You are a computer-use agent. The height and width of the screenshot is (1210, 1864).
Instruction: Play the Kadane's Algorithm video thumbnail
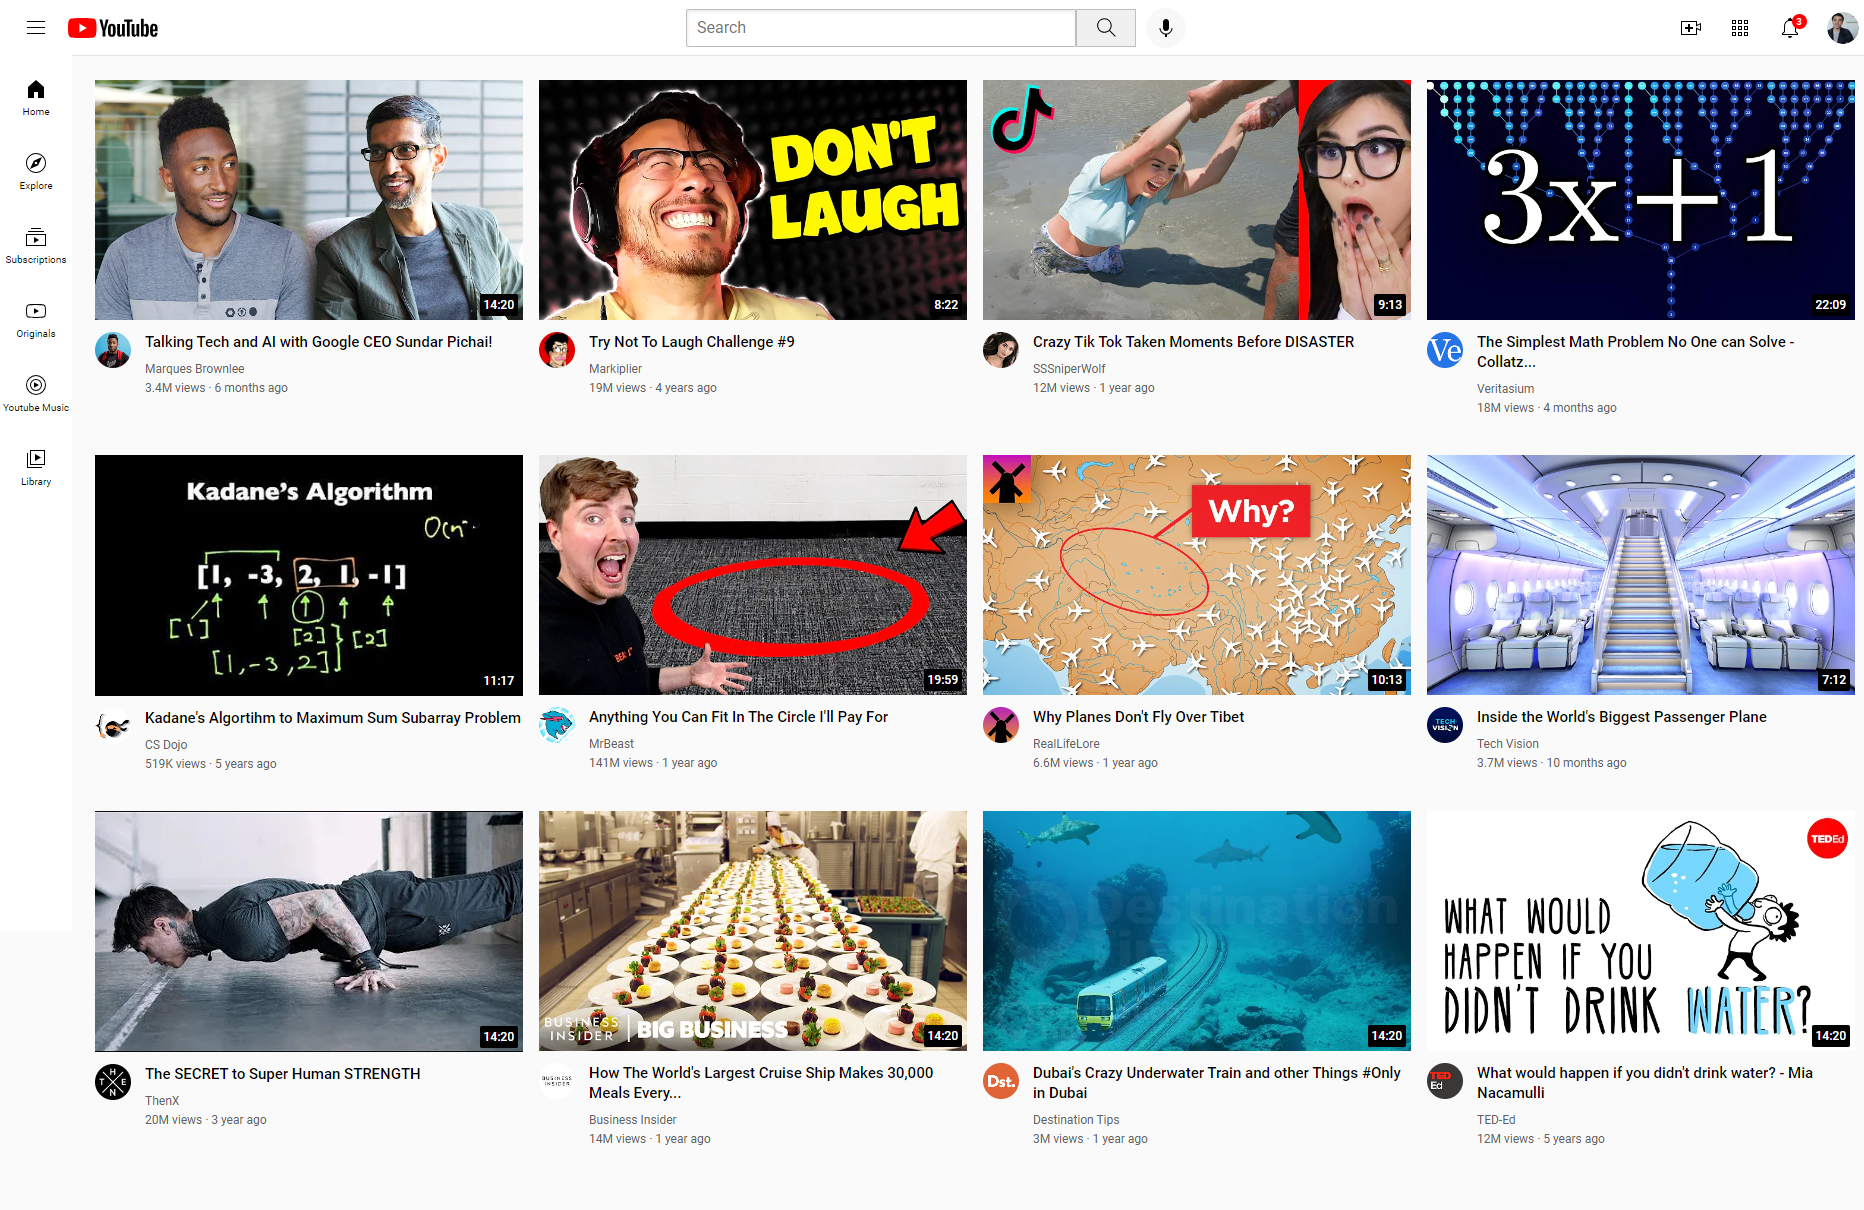point(309,575)
